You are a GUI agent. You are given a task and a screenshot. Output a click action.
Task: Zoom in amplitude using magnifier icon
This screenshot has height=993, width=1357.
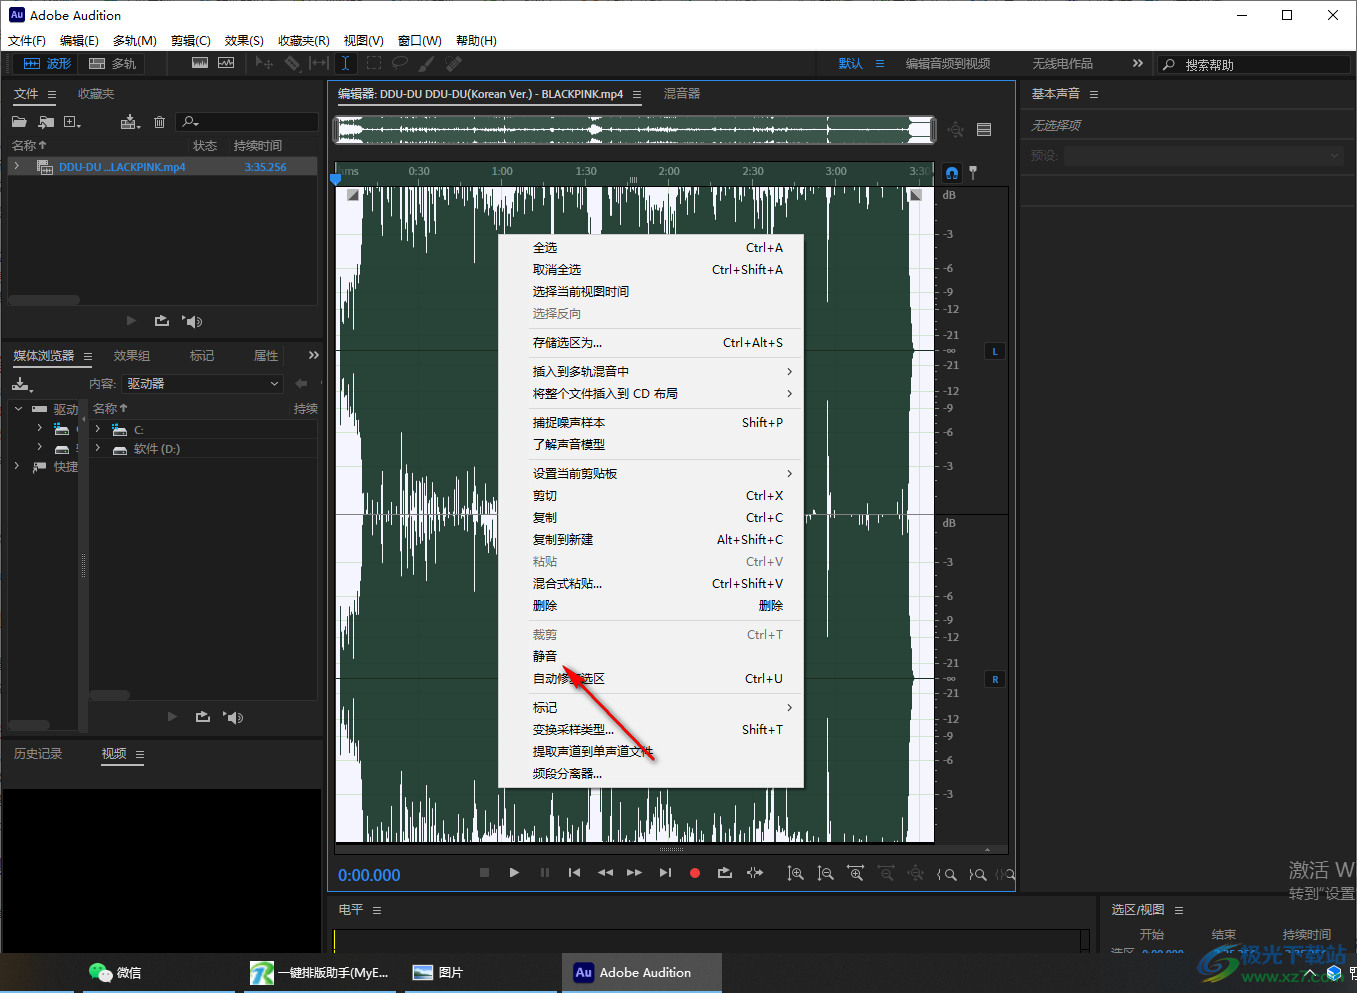795,873
